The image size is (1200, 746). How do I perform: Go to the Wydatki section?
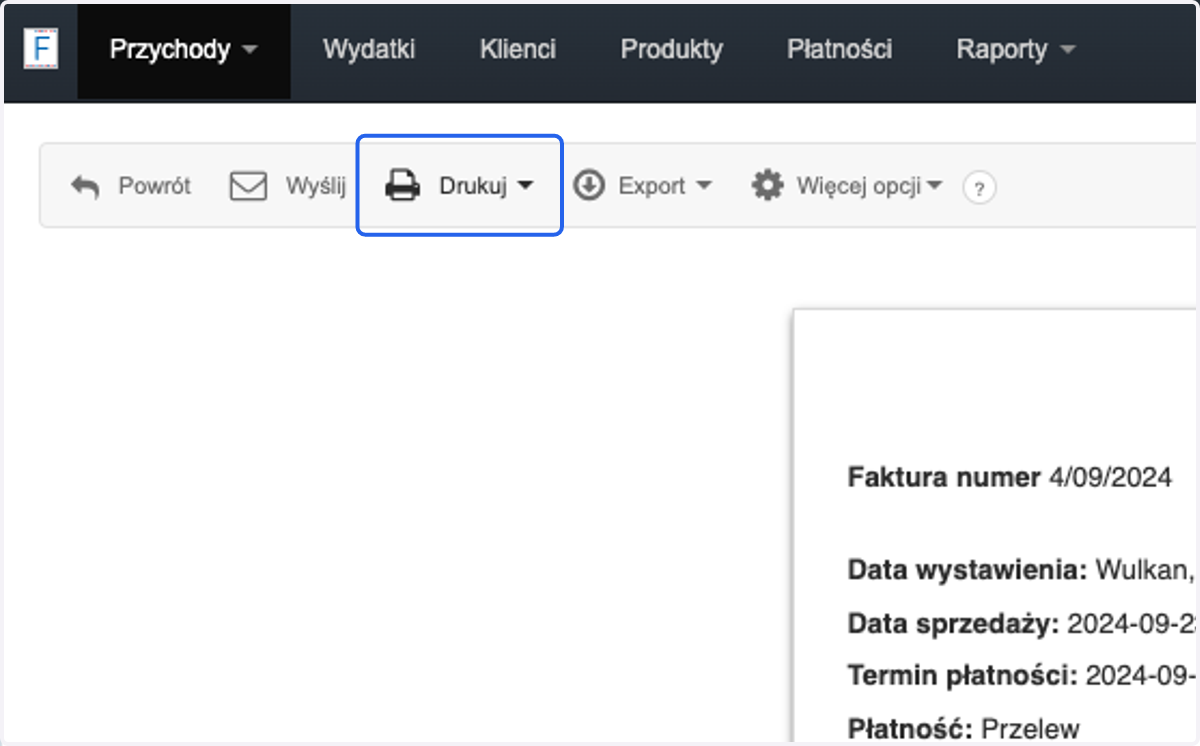tap(369, 50)
